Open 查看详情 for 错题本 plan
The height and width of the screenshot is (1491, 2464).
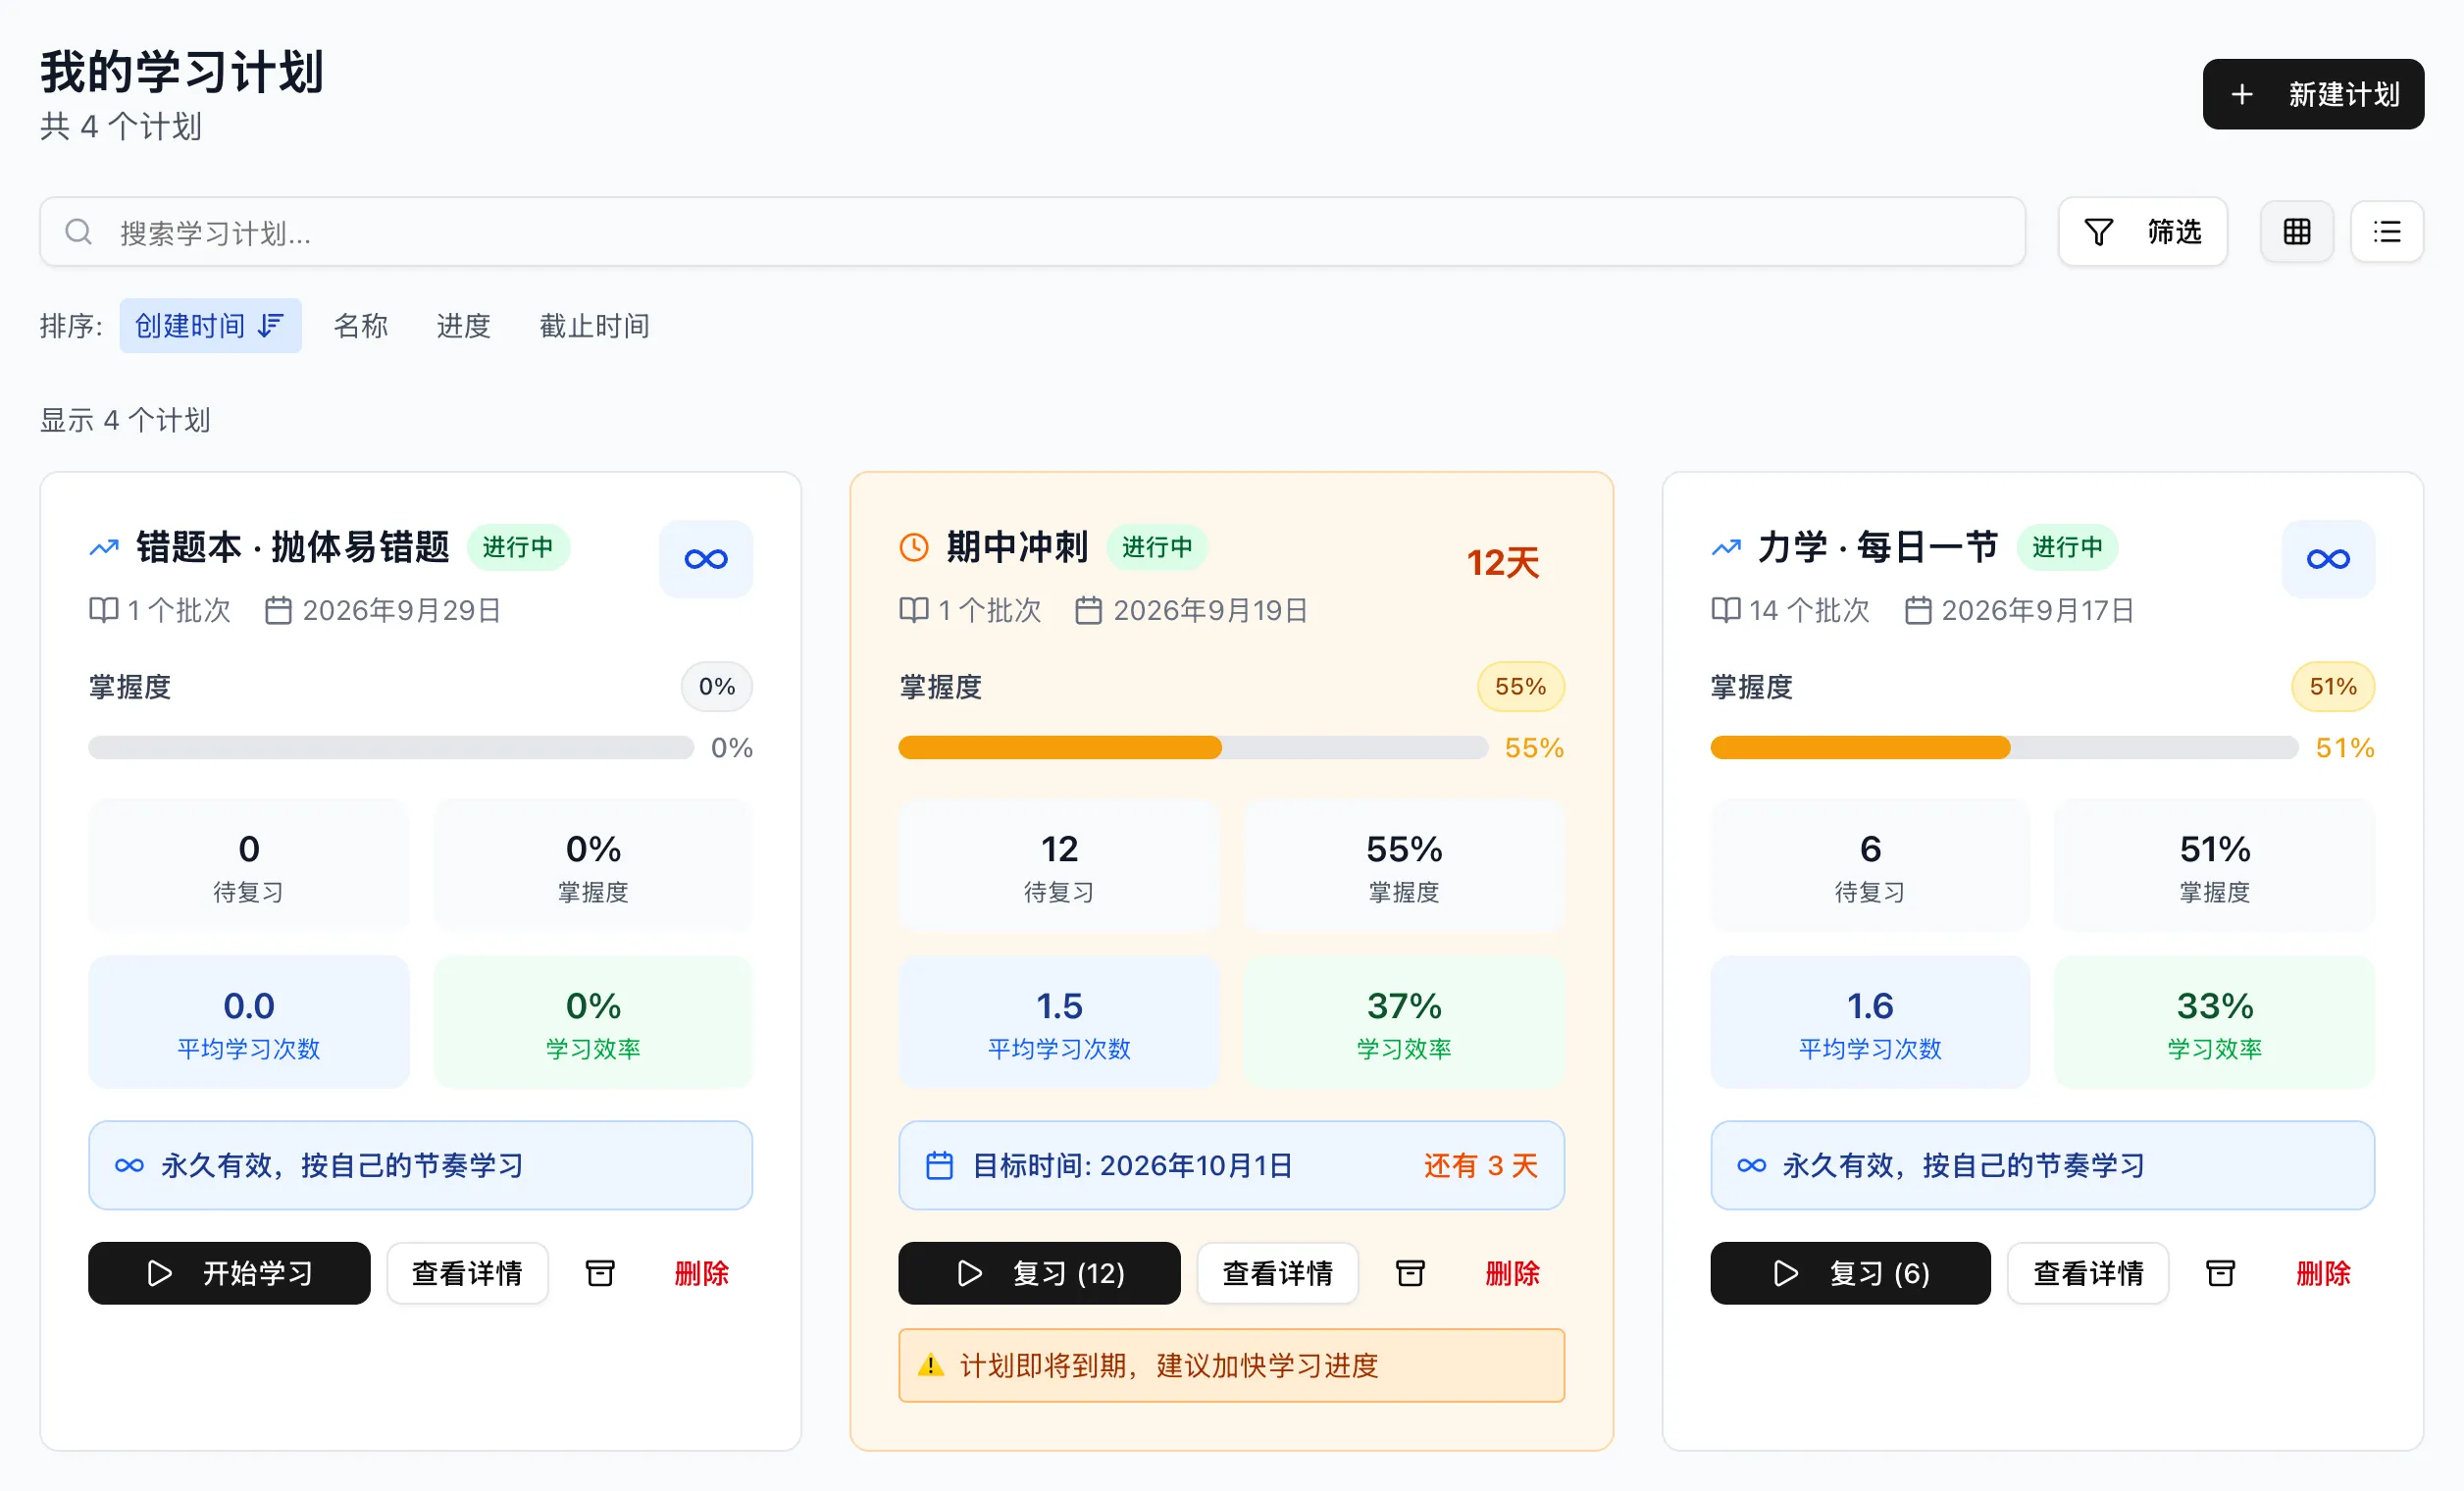[467, 1272]
